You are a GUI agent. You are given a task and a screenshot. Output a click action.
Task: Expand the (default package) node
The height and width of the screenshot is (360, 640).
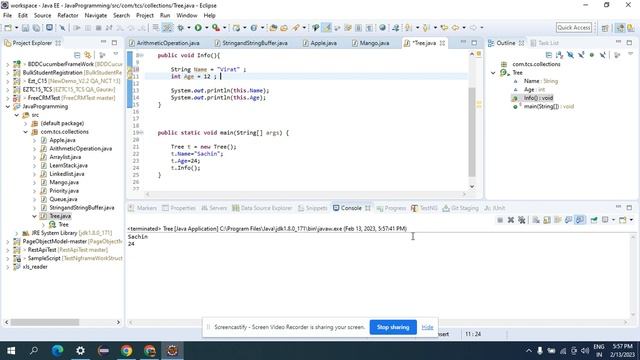click(x=26, y=123)
